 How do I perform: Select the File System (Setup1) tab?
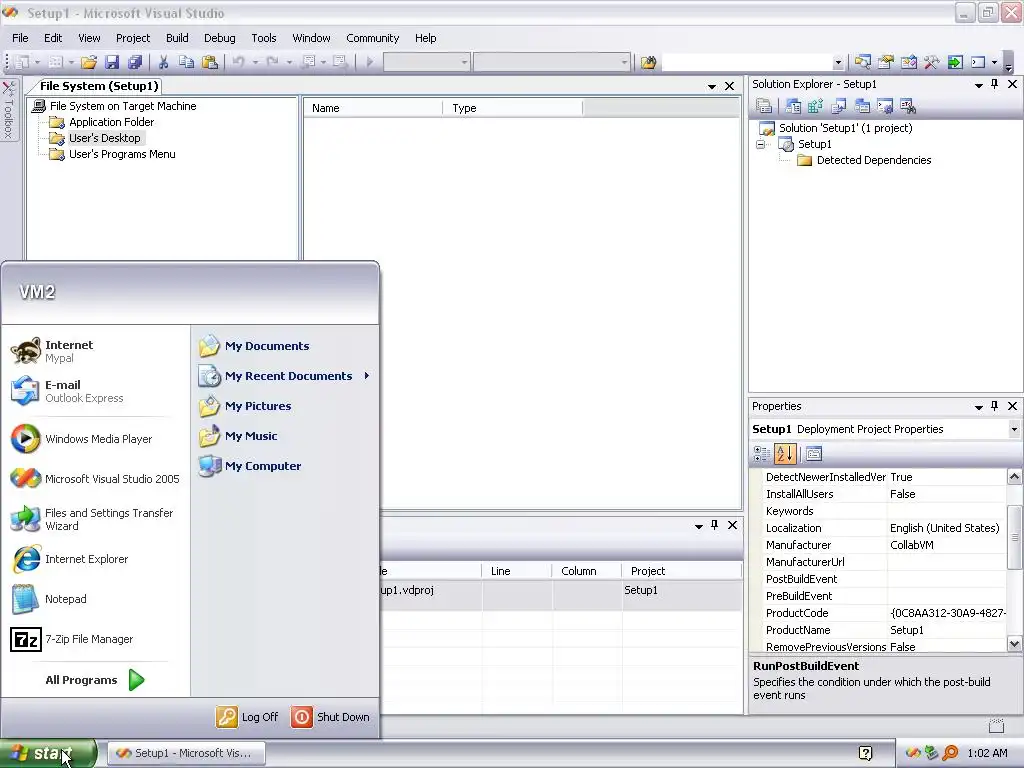99,86
